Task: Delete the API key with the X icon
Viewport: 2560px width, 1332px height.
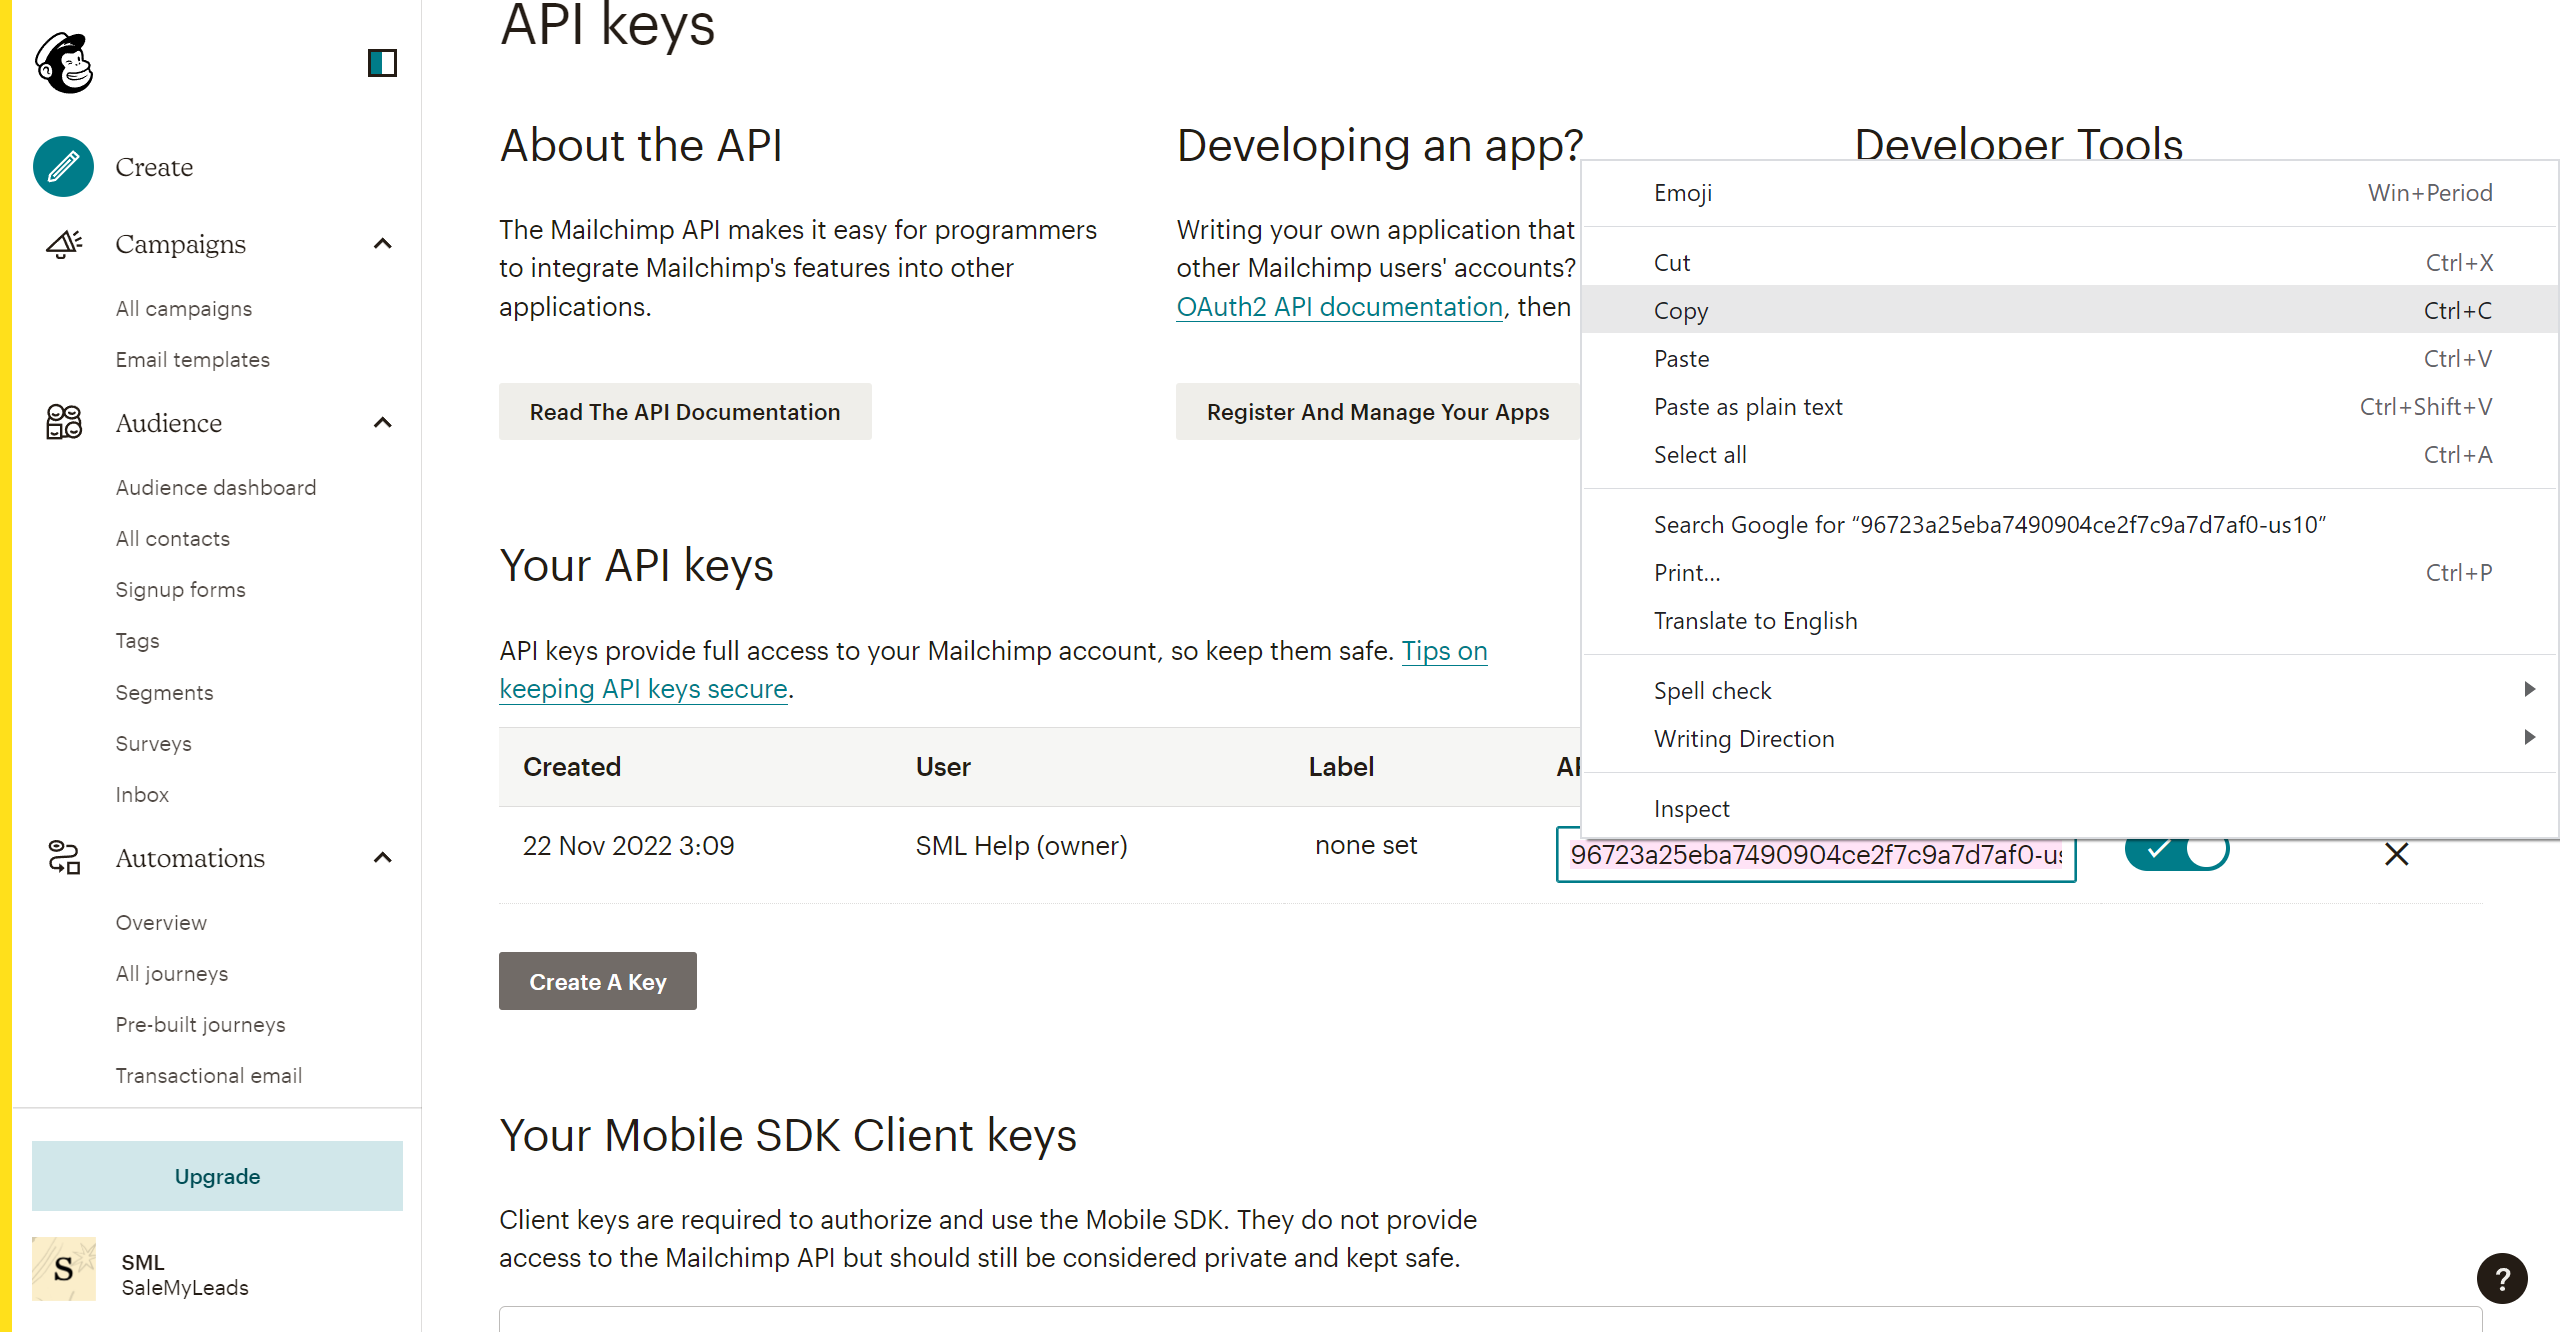Action: 2396,853
